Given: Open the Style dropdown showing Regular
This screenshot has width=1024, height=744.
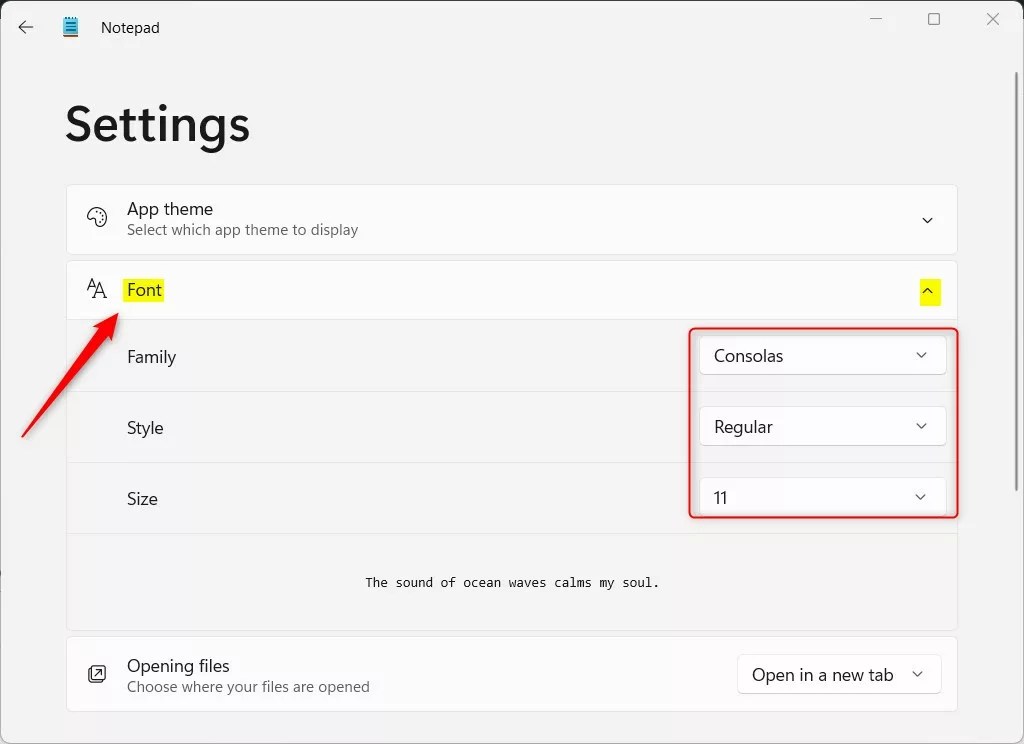Looking at the screenshot, I should (x=822, y=426).
